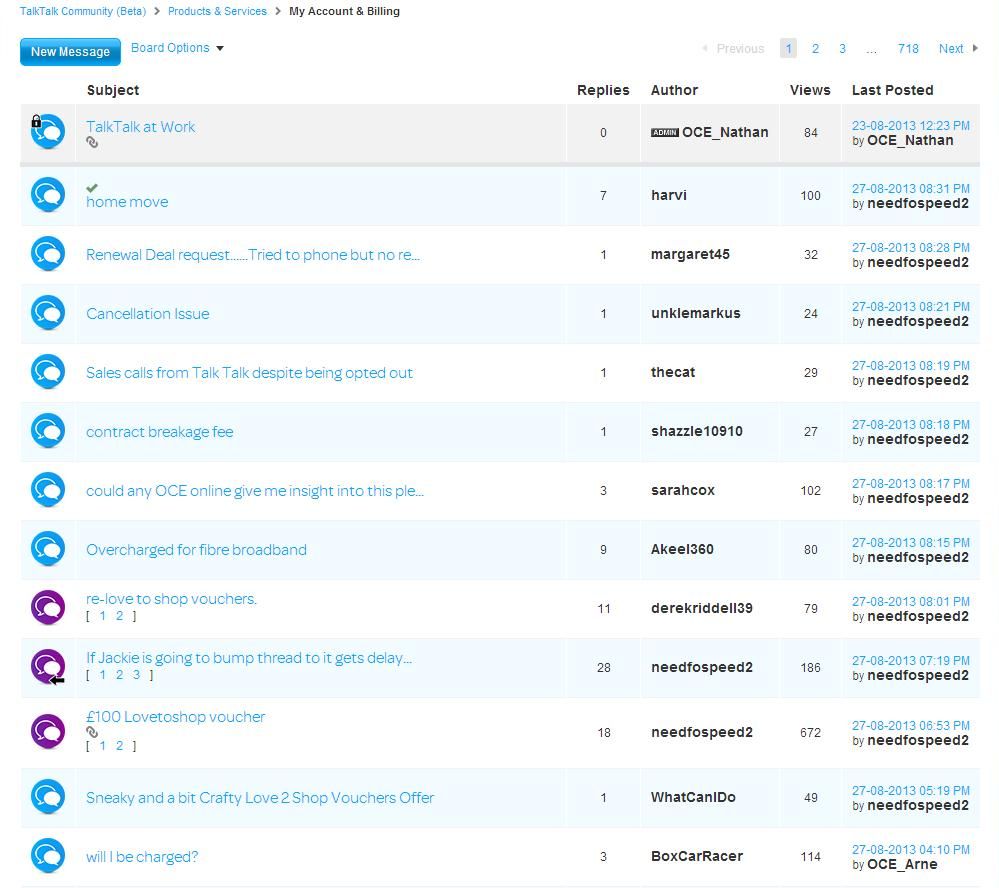View author profile thecat
999x888 pixels.
[673, 372]
